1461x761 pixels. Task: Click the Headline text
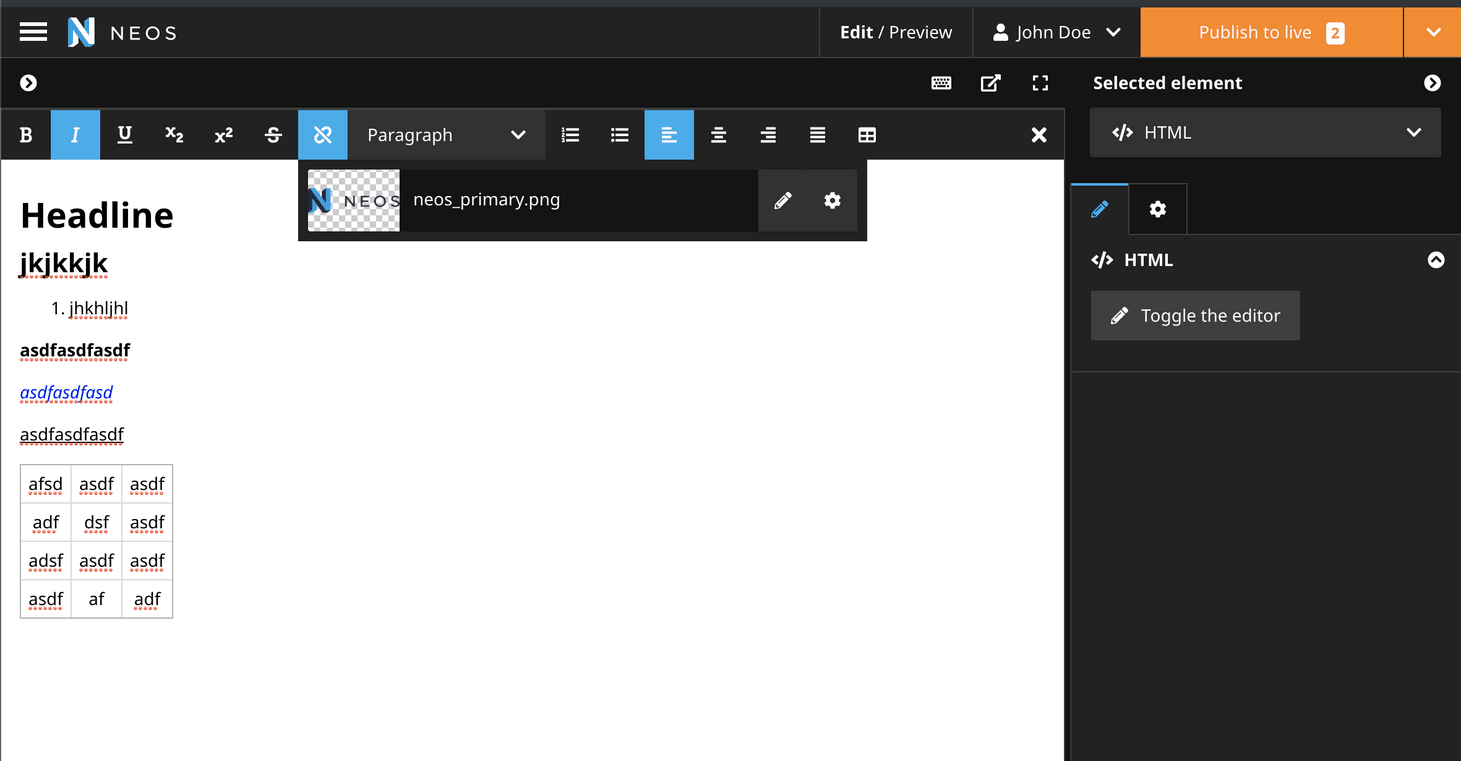point(97,215)
